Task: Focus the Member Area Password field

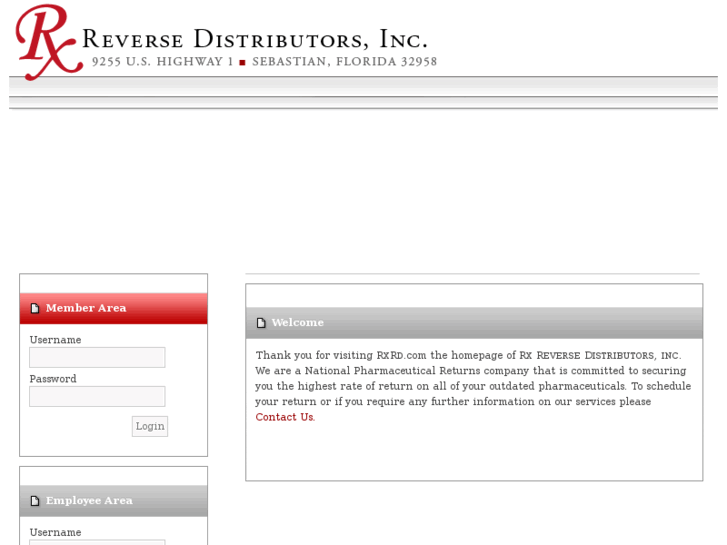Action: [x=97, y=397]
